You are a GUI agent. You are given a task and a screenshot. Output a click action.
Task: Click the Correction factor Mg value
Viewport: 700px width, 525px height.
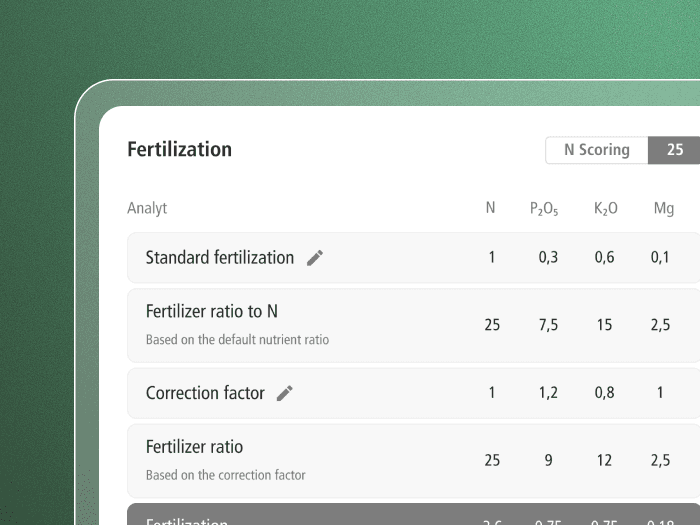tap(660, 393)
